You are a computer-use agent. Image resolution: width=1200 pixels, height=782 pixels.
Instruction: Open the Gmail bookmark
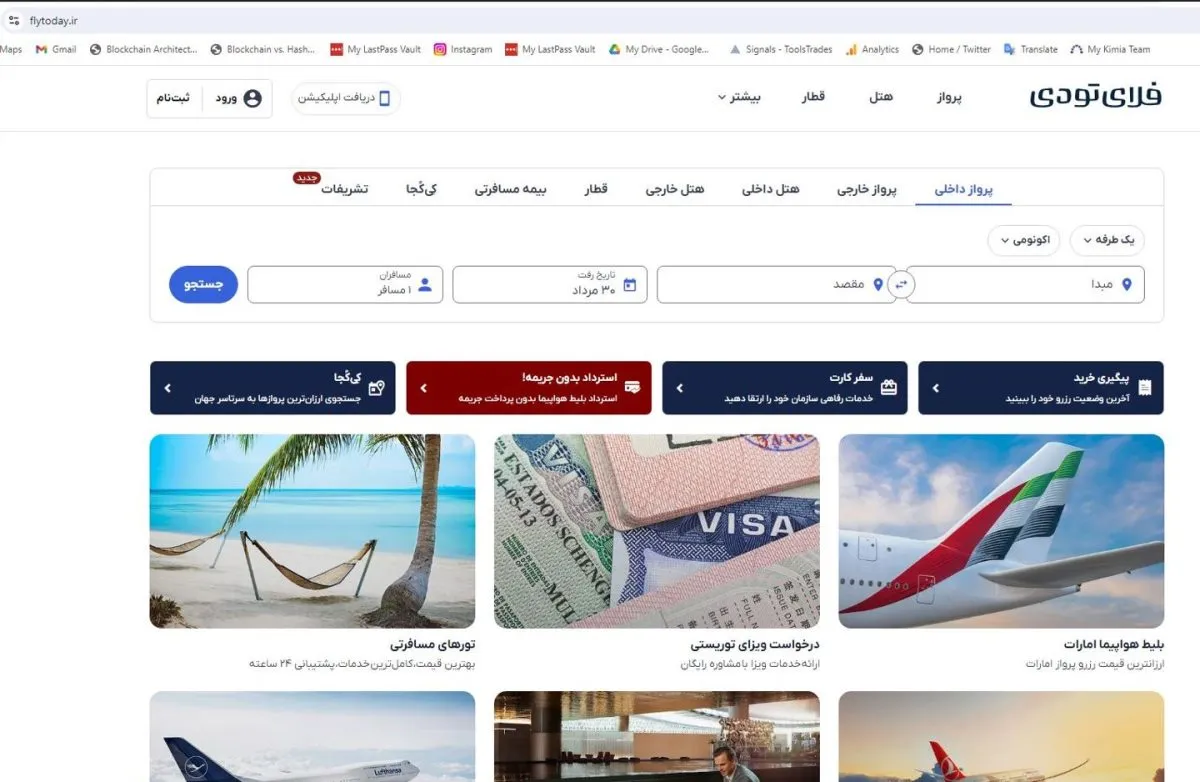pos(56,49)
